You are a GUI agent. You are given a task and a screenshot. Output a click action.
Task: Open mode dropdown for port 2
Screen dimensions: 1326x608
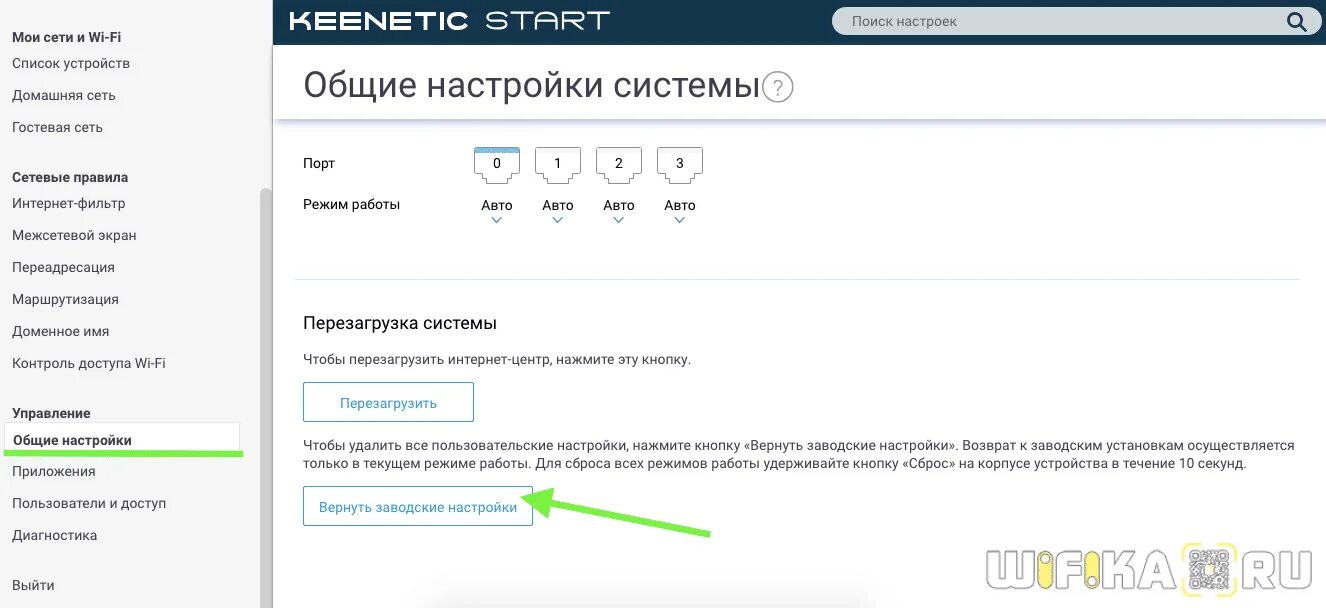tap(619, 211)
